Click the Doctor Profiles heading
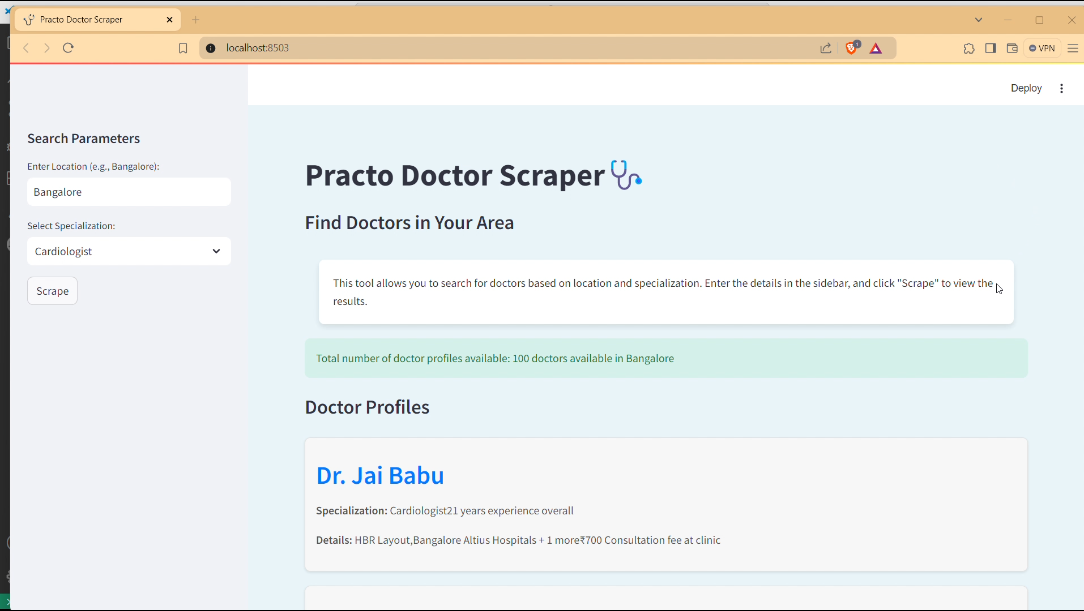The height and width of the screenshot is (611, 1084). [x=367, y=407]
